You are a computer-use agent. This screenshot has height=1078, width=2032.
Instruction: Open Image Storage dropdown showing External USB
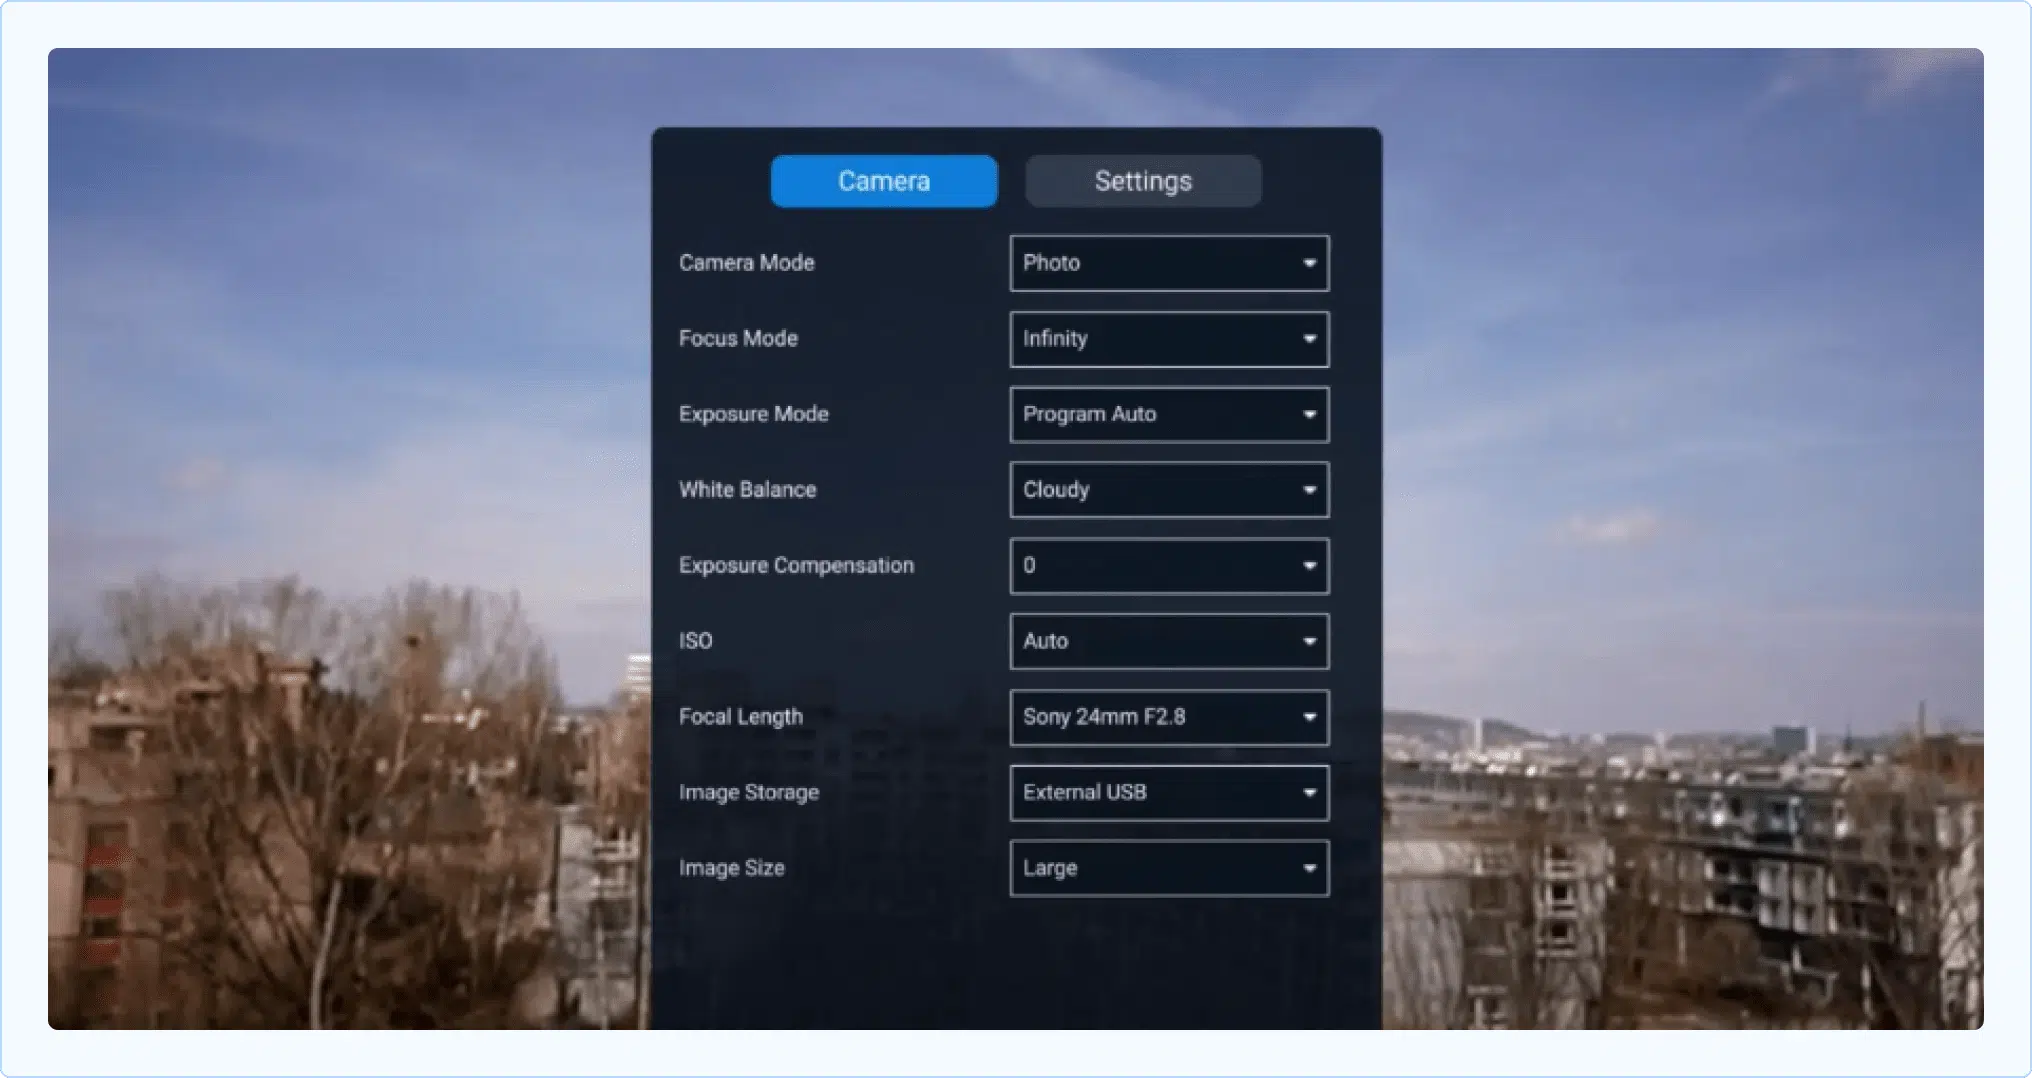1169,793
